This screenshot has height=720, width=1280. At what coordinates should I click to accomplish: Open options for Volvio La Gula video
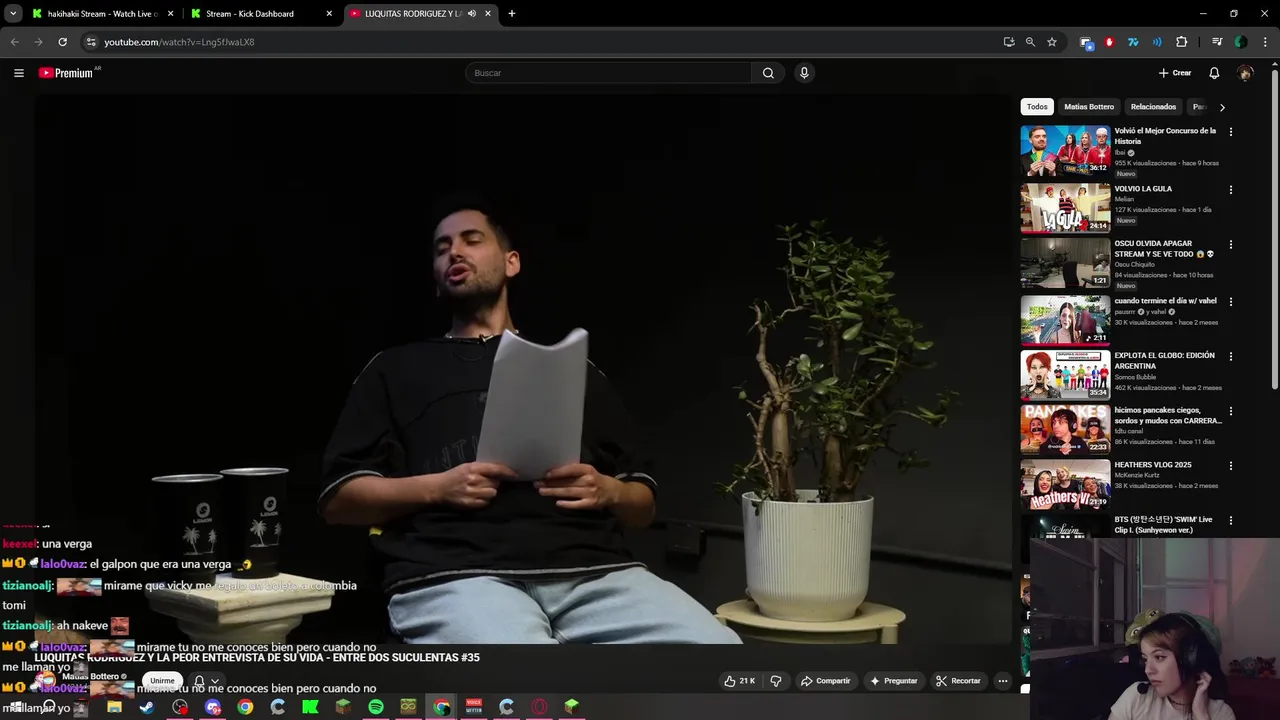[1231, 189]
